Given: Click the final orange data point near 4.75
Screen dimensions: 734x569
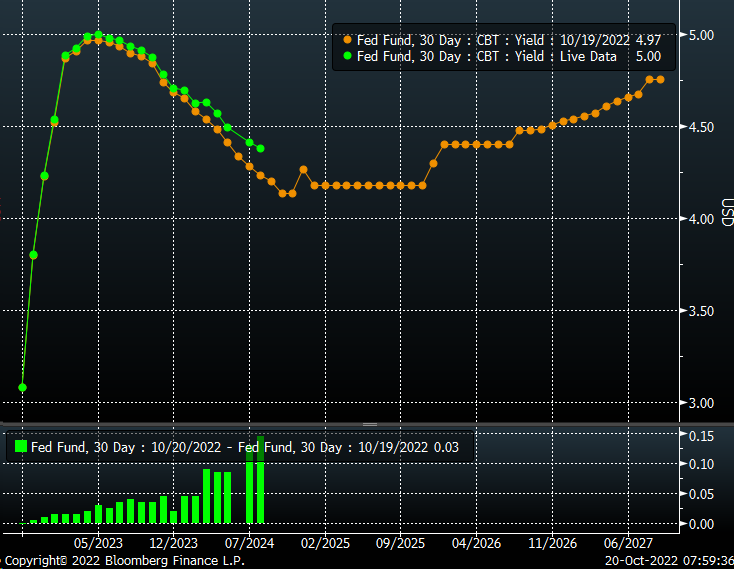Looking at the screenshot, I should click(661, 80).
